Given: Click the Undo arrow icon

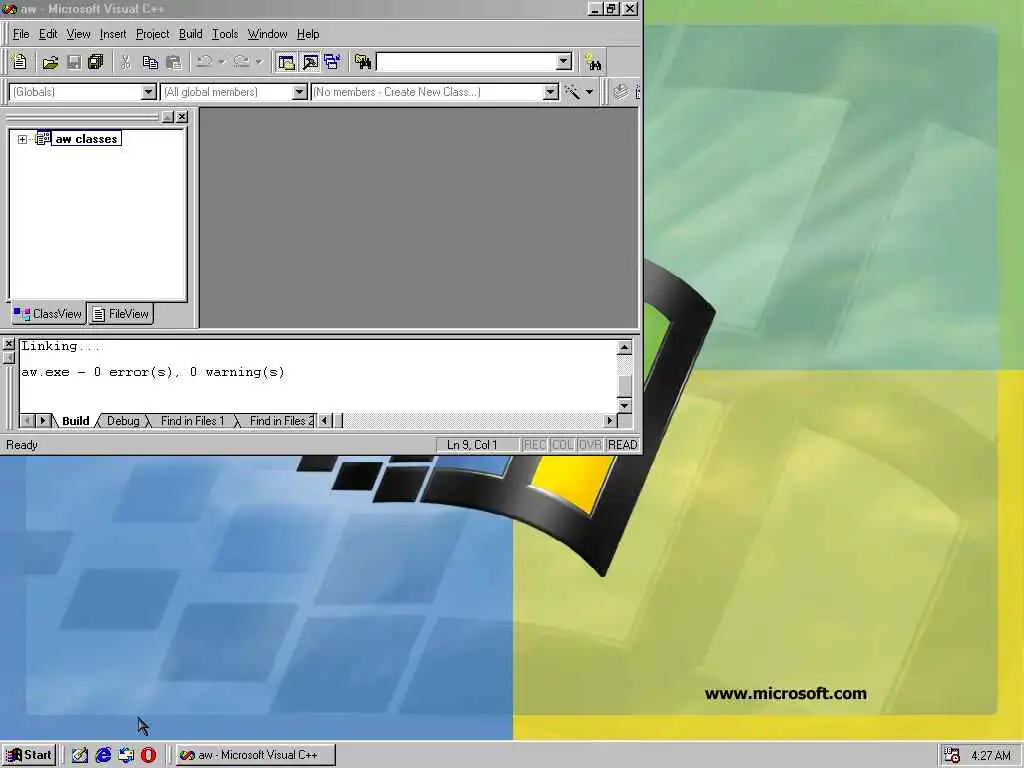Looking at the screenshot, I should [204, 62].
